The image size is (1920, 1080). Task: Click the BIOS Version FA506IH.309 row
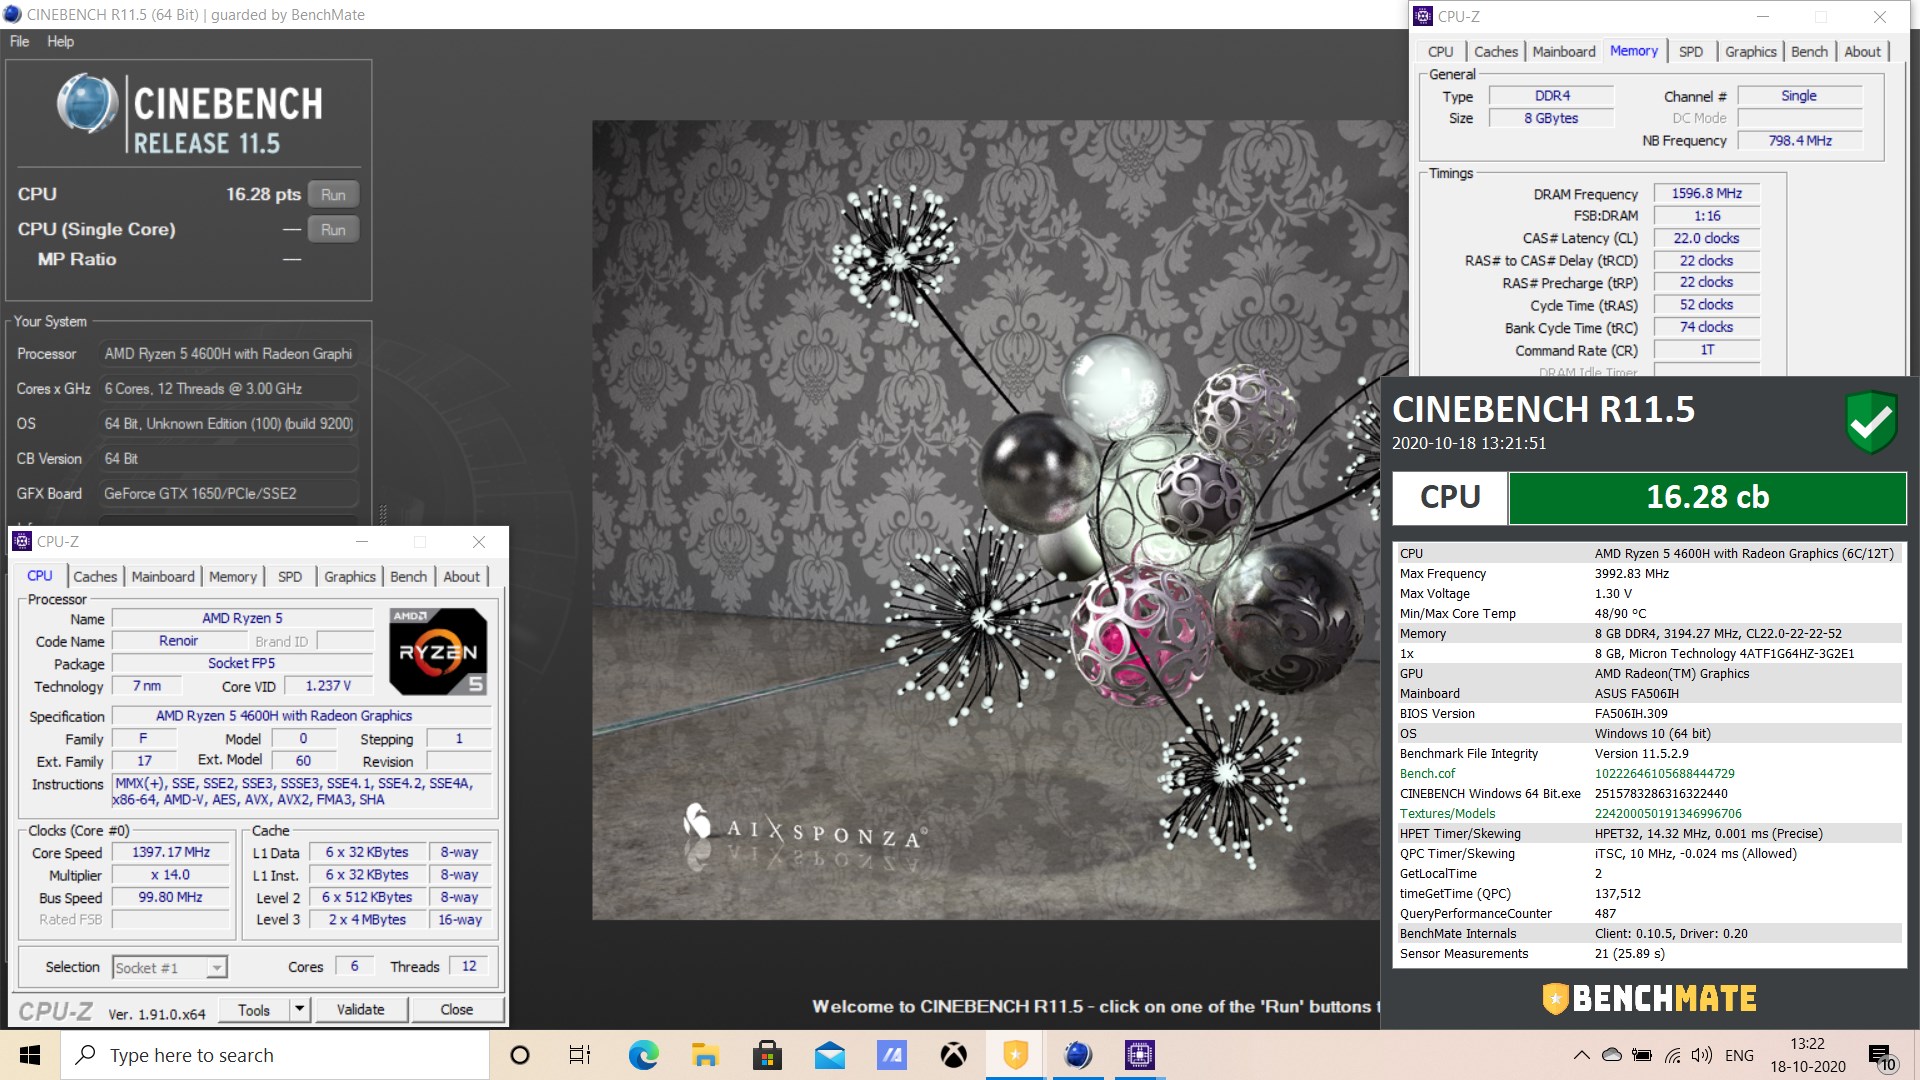(x=1649, y=714)
